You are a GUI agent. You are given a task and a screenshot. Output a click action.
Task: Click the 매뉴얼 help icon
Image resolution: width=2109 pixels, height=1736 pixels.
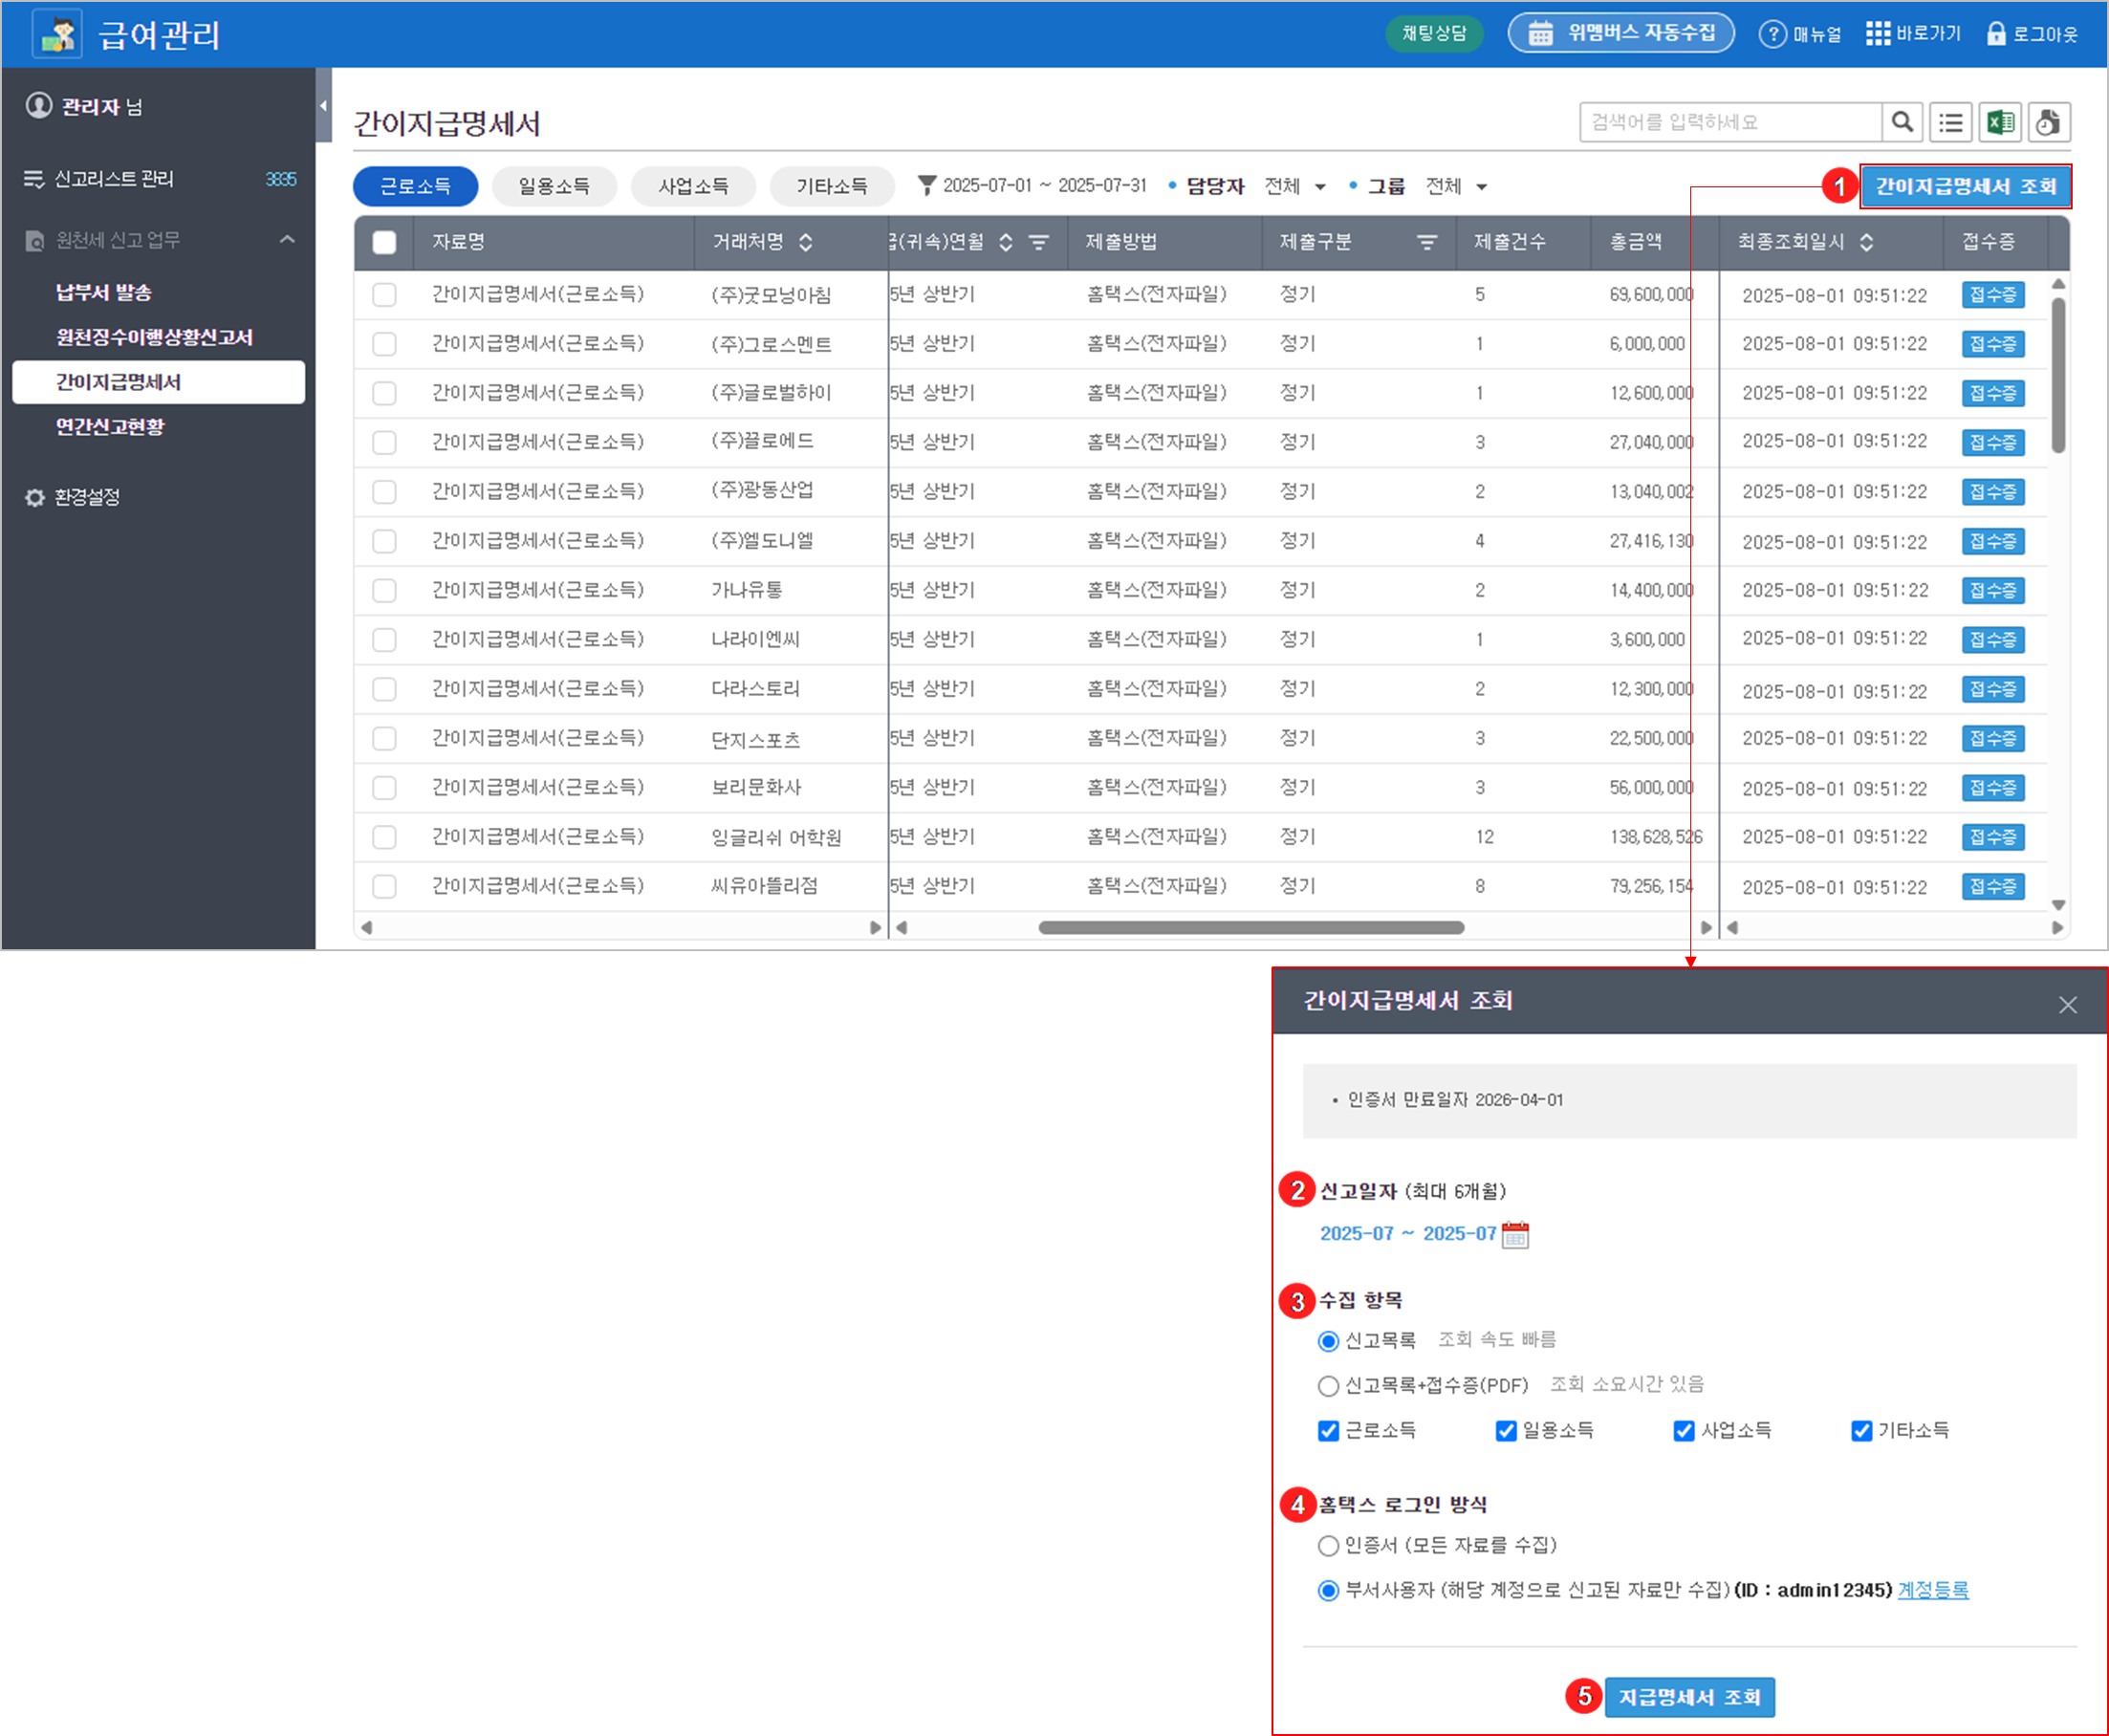[1773, 34]
